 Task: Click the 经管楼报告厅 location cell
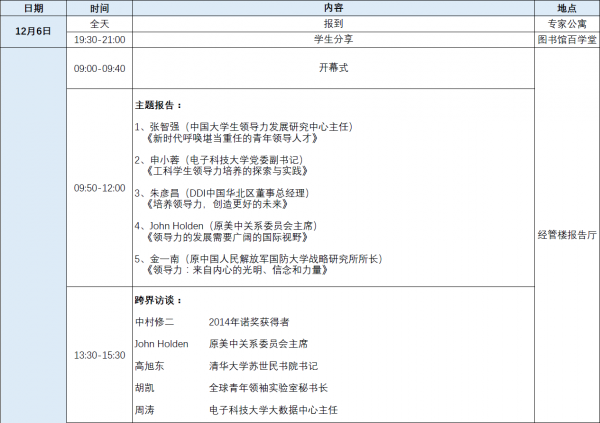tap(566, 236)
